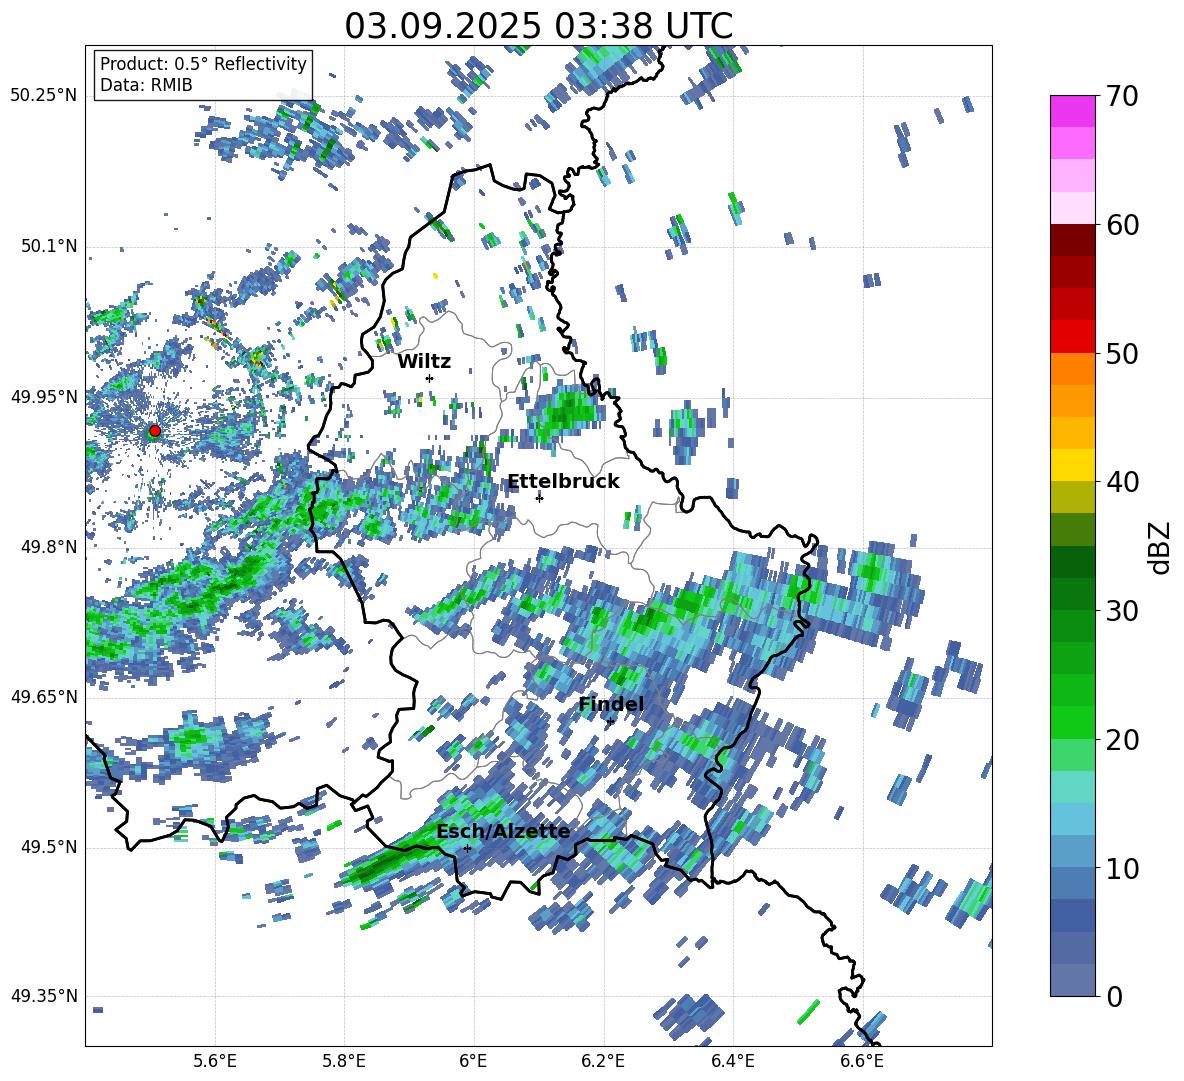This screenshot has height=1081, width=1184.
Task: Click the Product: 0.5° Reflectivity text
Action: pyautogui.click(x=203, y=63)
